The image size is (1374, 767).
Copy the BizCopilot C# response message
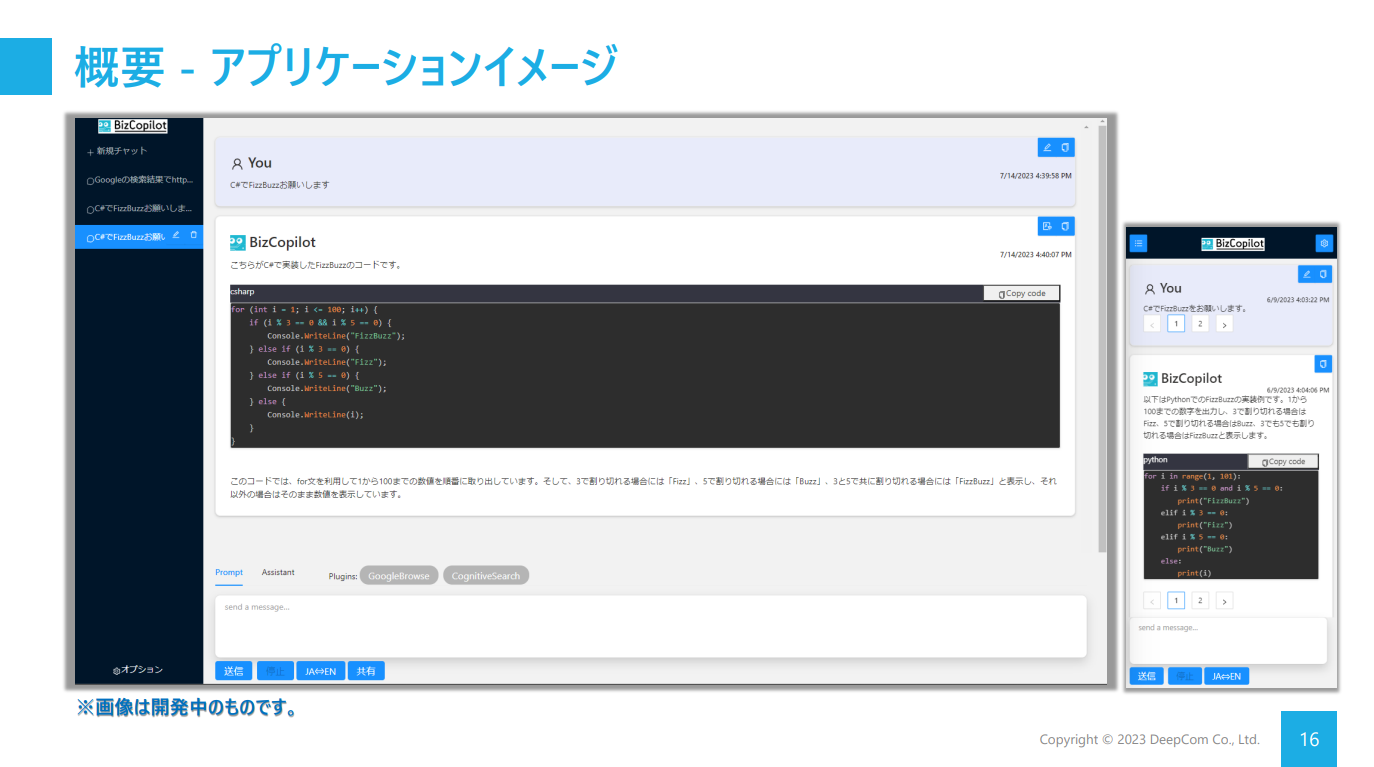1065,226
